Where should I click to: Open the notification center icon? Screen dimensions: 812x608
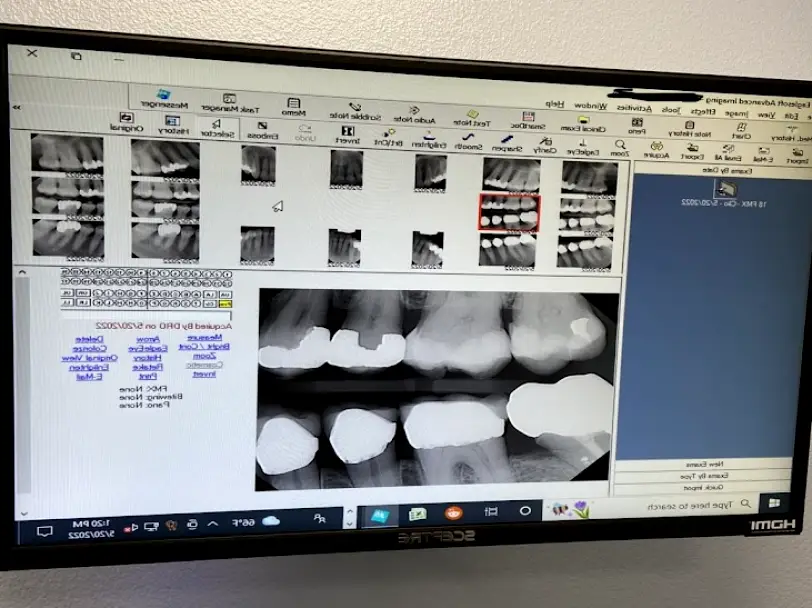point(45,531)
